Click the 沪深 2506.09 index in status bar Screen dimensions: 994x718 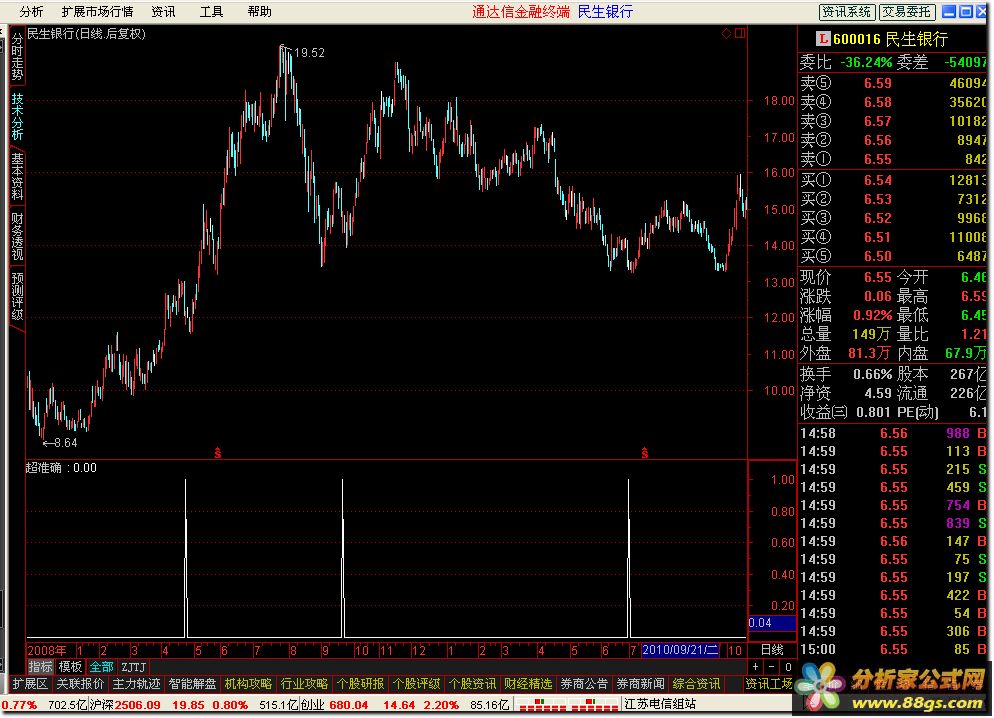point(125,705)
